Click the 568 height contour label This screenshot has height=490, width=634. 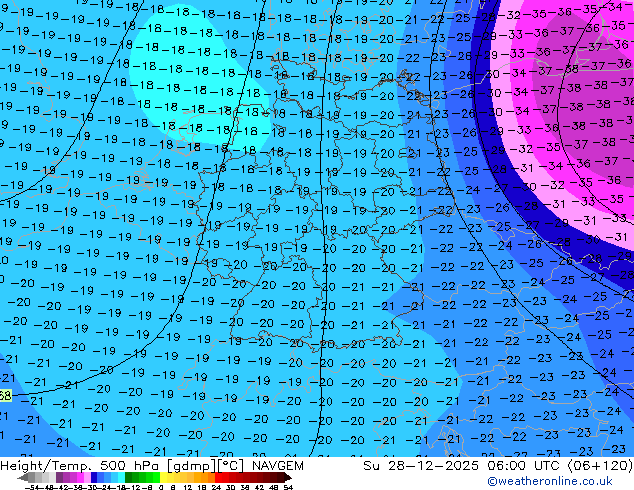(x=6, y=395)
